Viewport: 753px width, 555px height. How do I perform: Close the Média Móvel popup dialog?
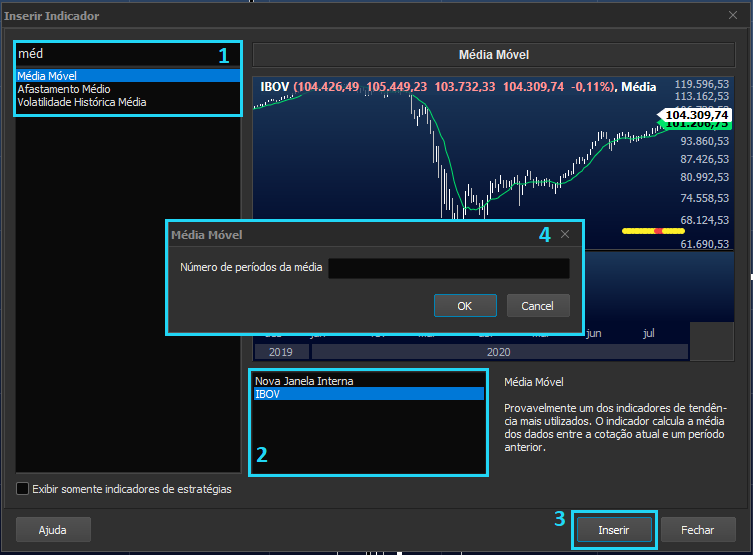pyautogui.click(x=565, y=234)
